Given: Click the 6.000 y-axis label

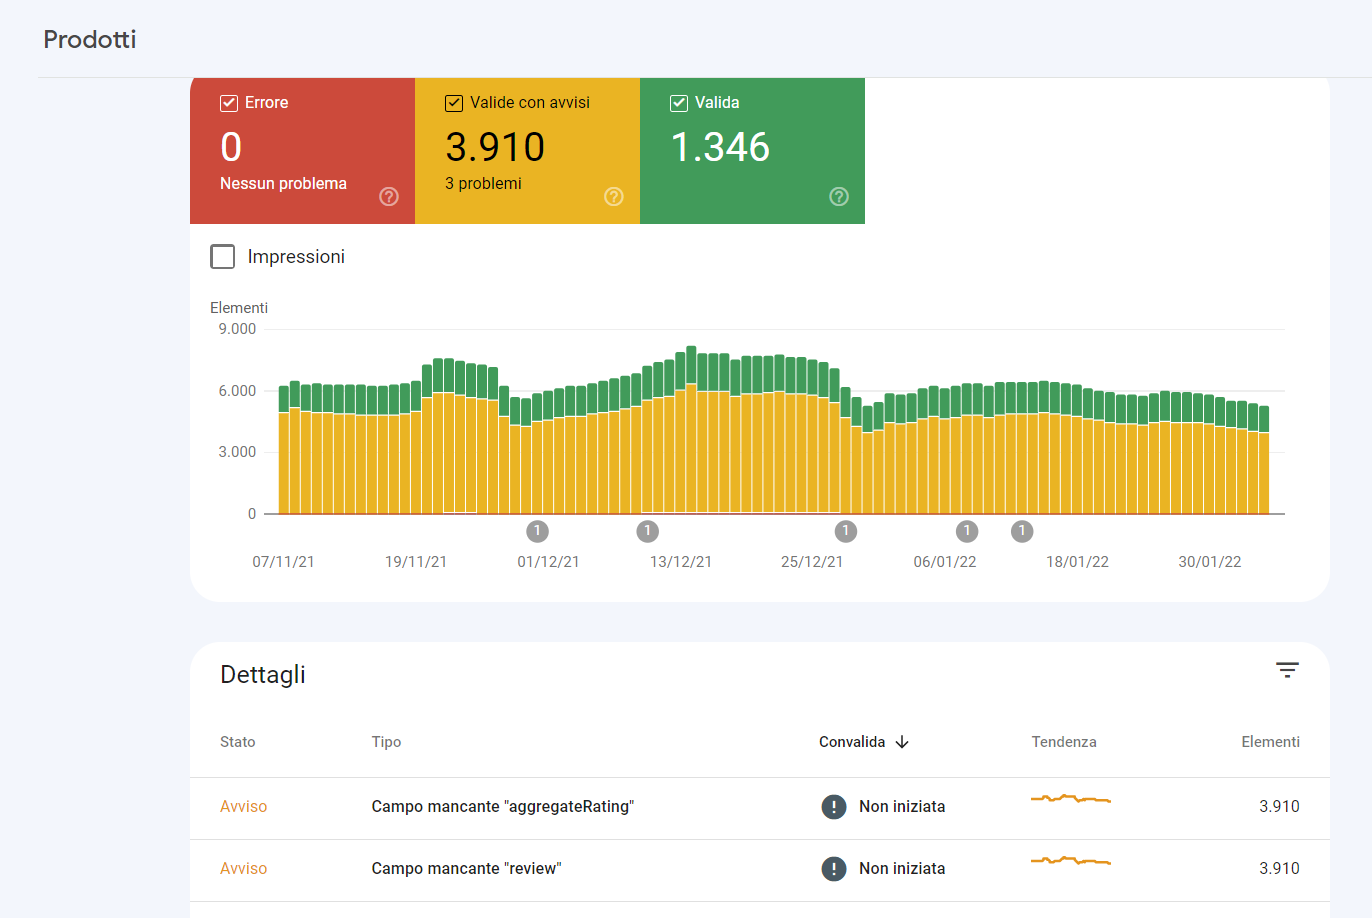Looking at the screenshot, I should 237,391.
